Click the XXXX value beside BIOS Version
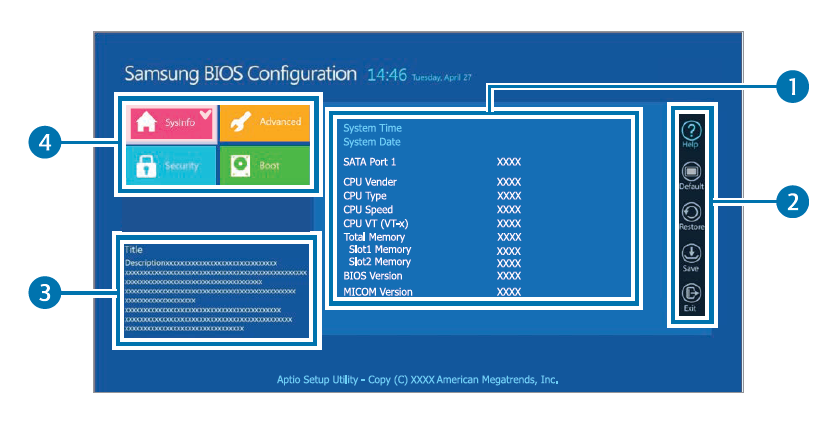 pos(509,276)
